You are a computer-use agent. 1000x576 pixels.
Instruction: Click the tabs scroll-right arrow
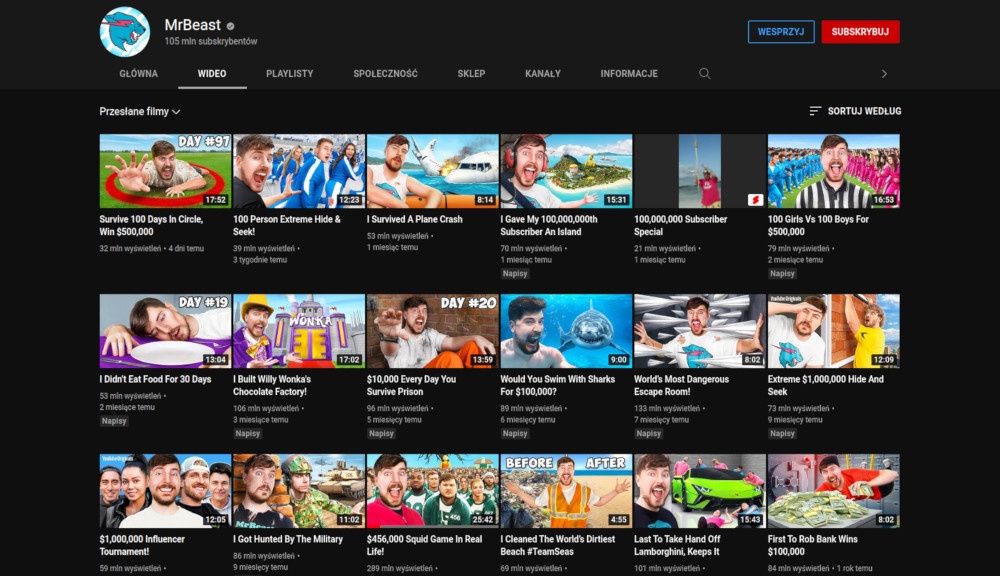click(x=884, y=73)
